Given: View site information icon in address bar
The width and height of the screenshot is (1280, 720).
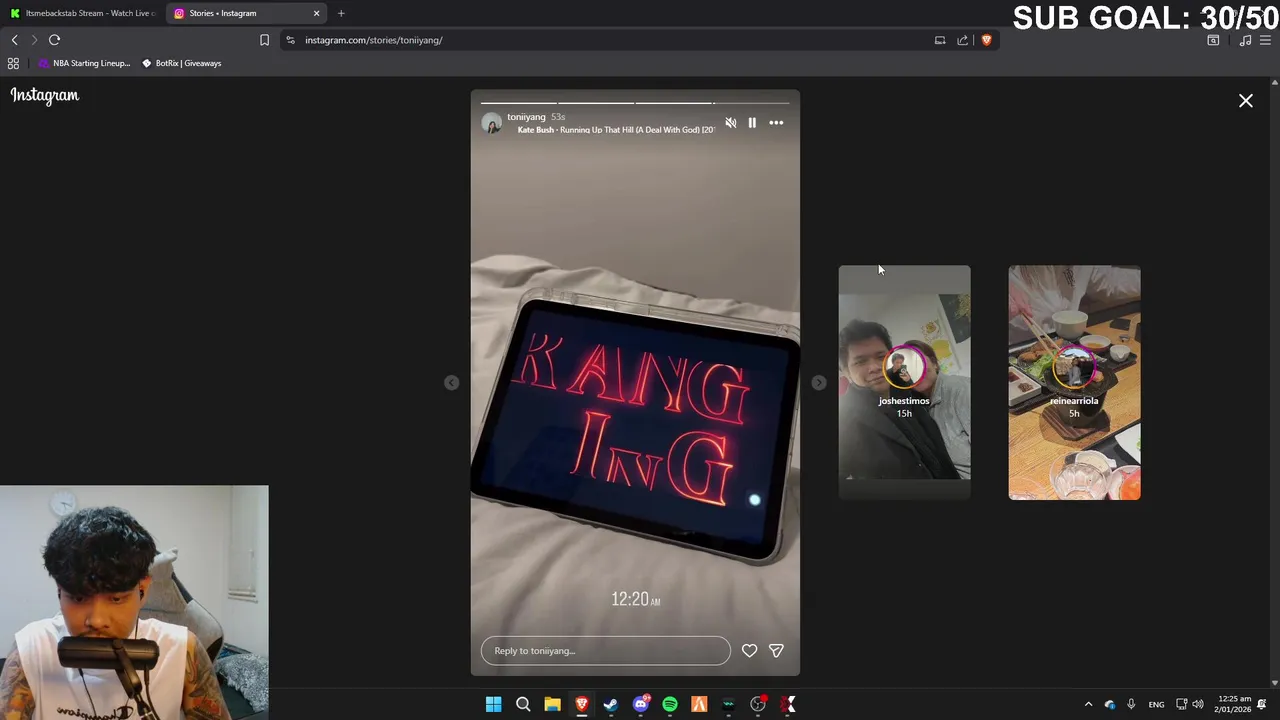Looking at the screenshot, I should (x=290, y=40).
